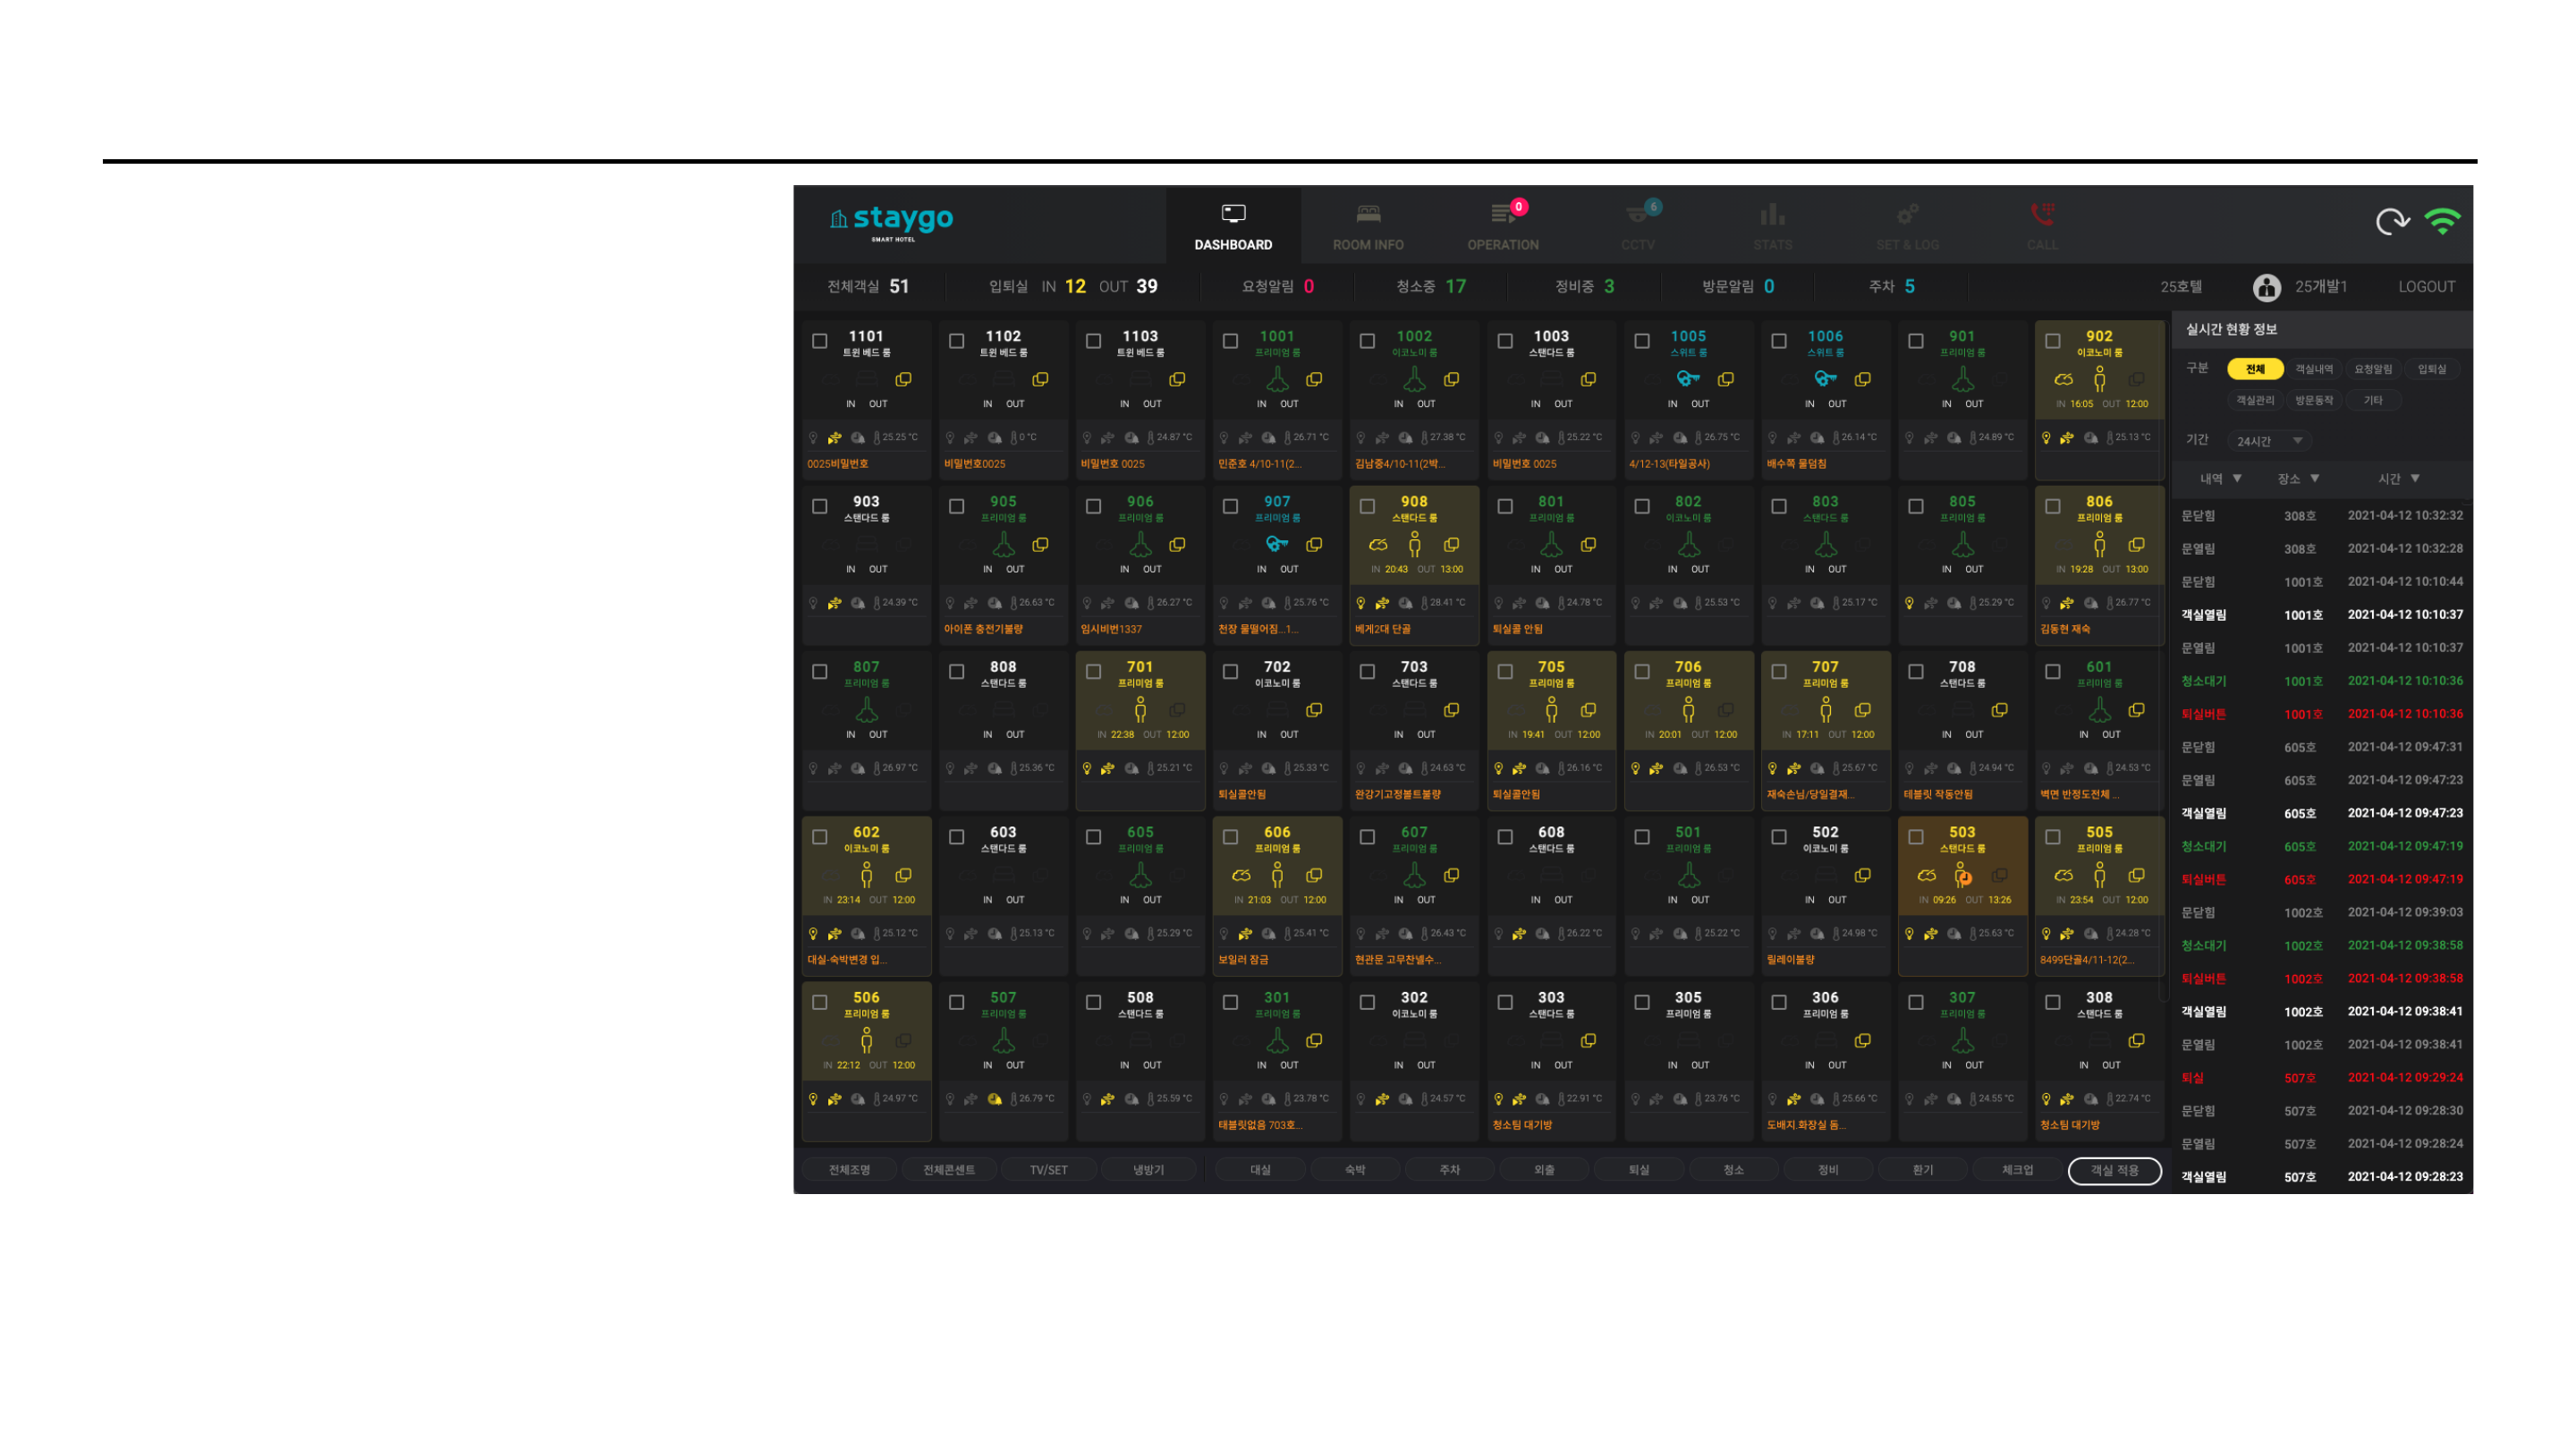Click the green Wi-Fi status icon
The image size is (2576, 1449).
point(2442,222)
